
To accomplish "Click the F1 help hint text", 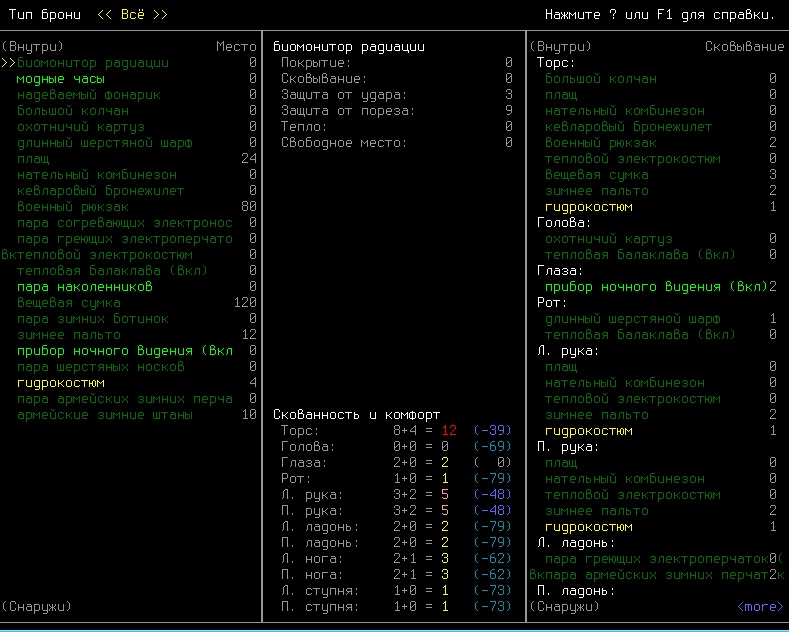I will tap(660, 15).
